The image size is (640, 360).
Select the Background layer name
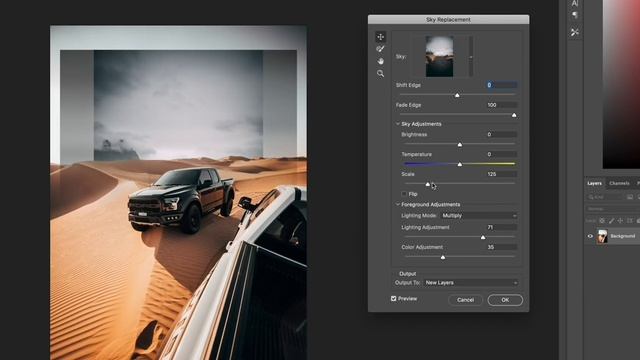tap(622, 236)
